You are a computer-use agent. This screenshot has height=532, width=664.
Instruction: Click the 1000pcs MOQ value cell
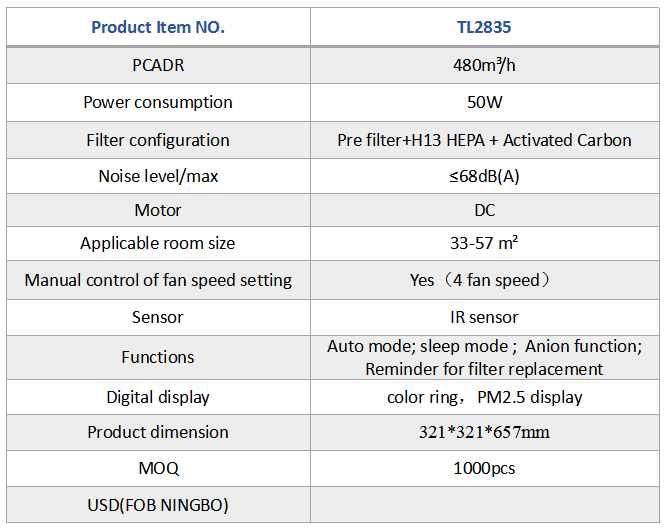484,468
